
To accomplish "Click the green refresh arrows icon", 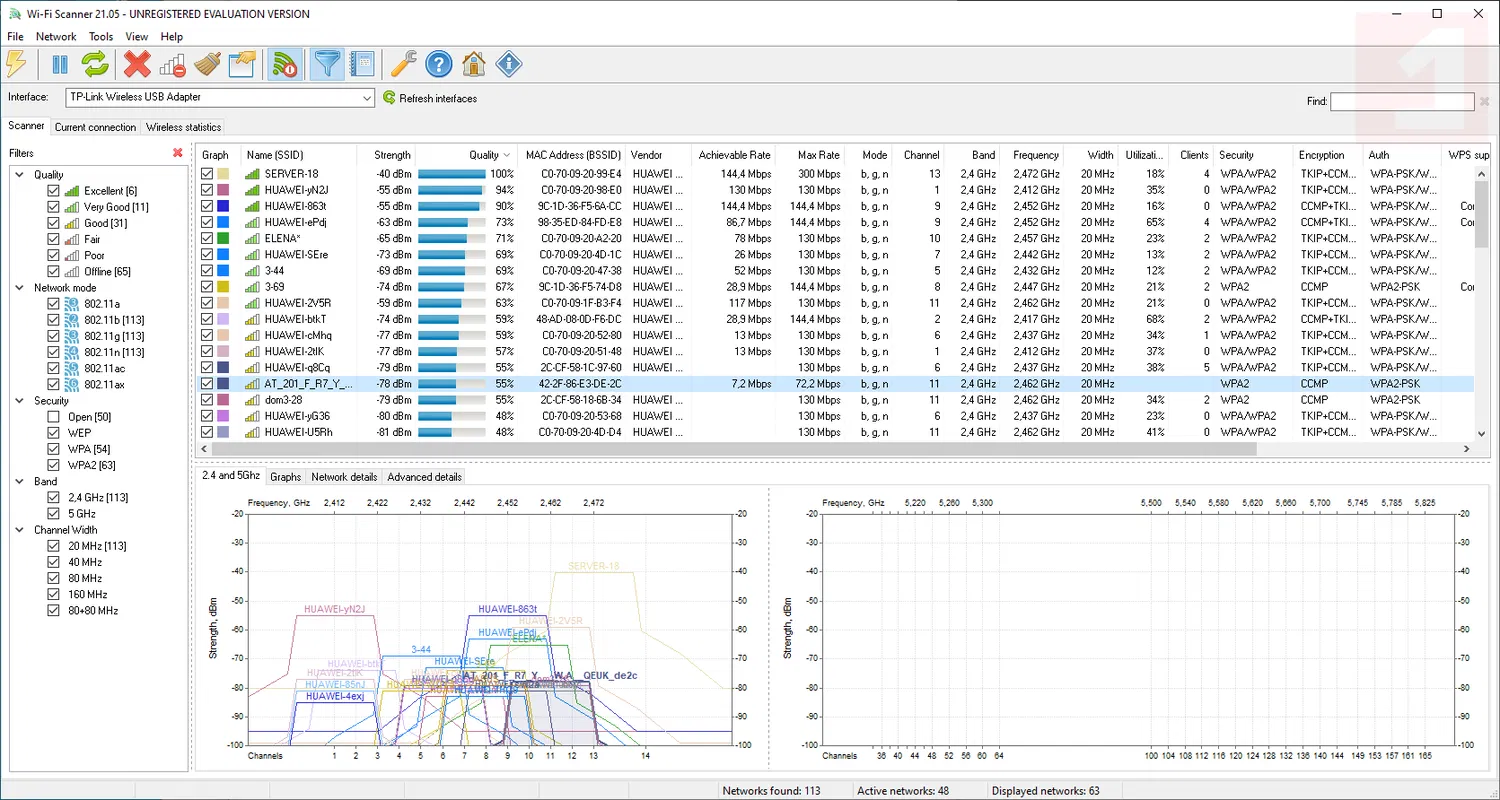I will point(95,65).
